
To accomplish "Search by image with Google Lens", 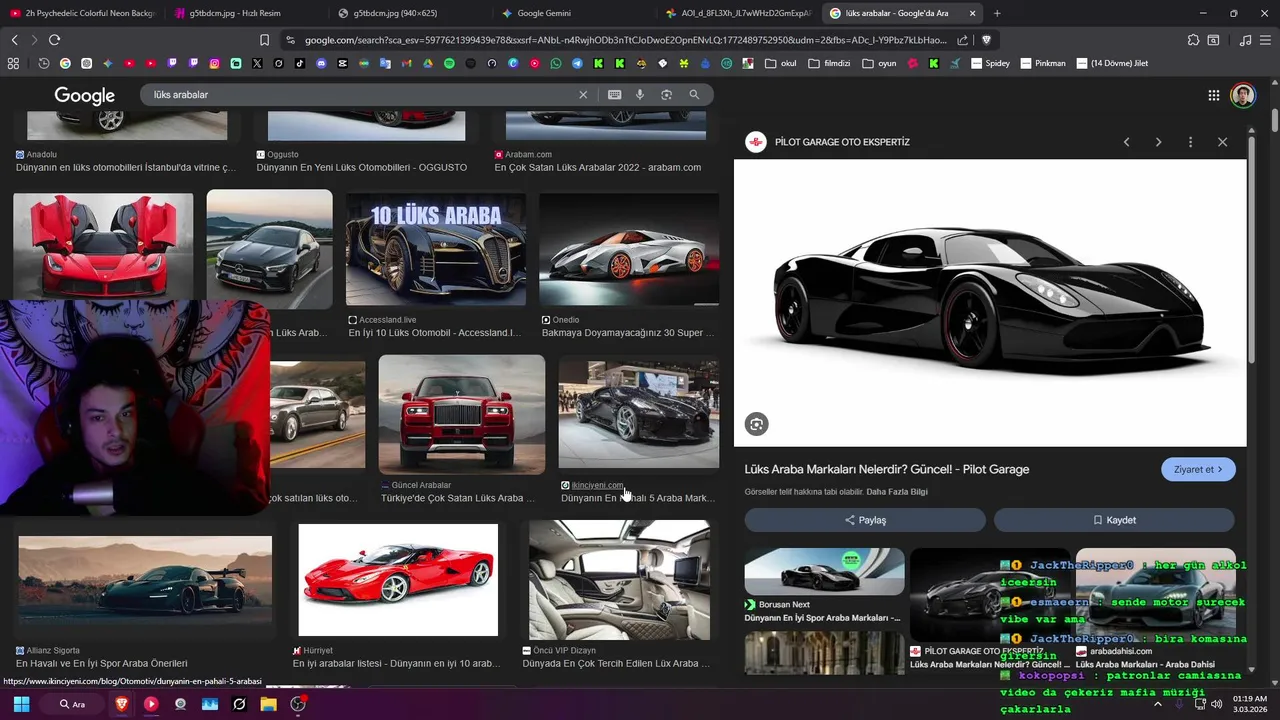I will (666, 94).
